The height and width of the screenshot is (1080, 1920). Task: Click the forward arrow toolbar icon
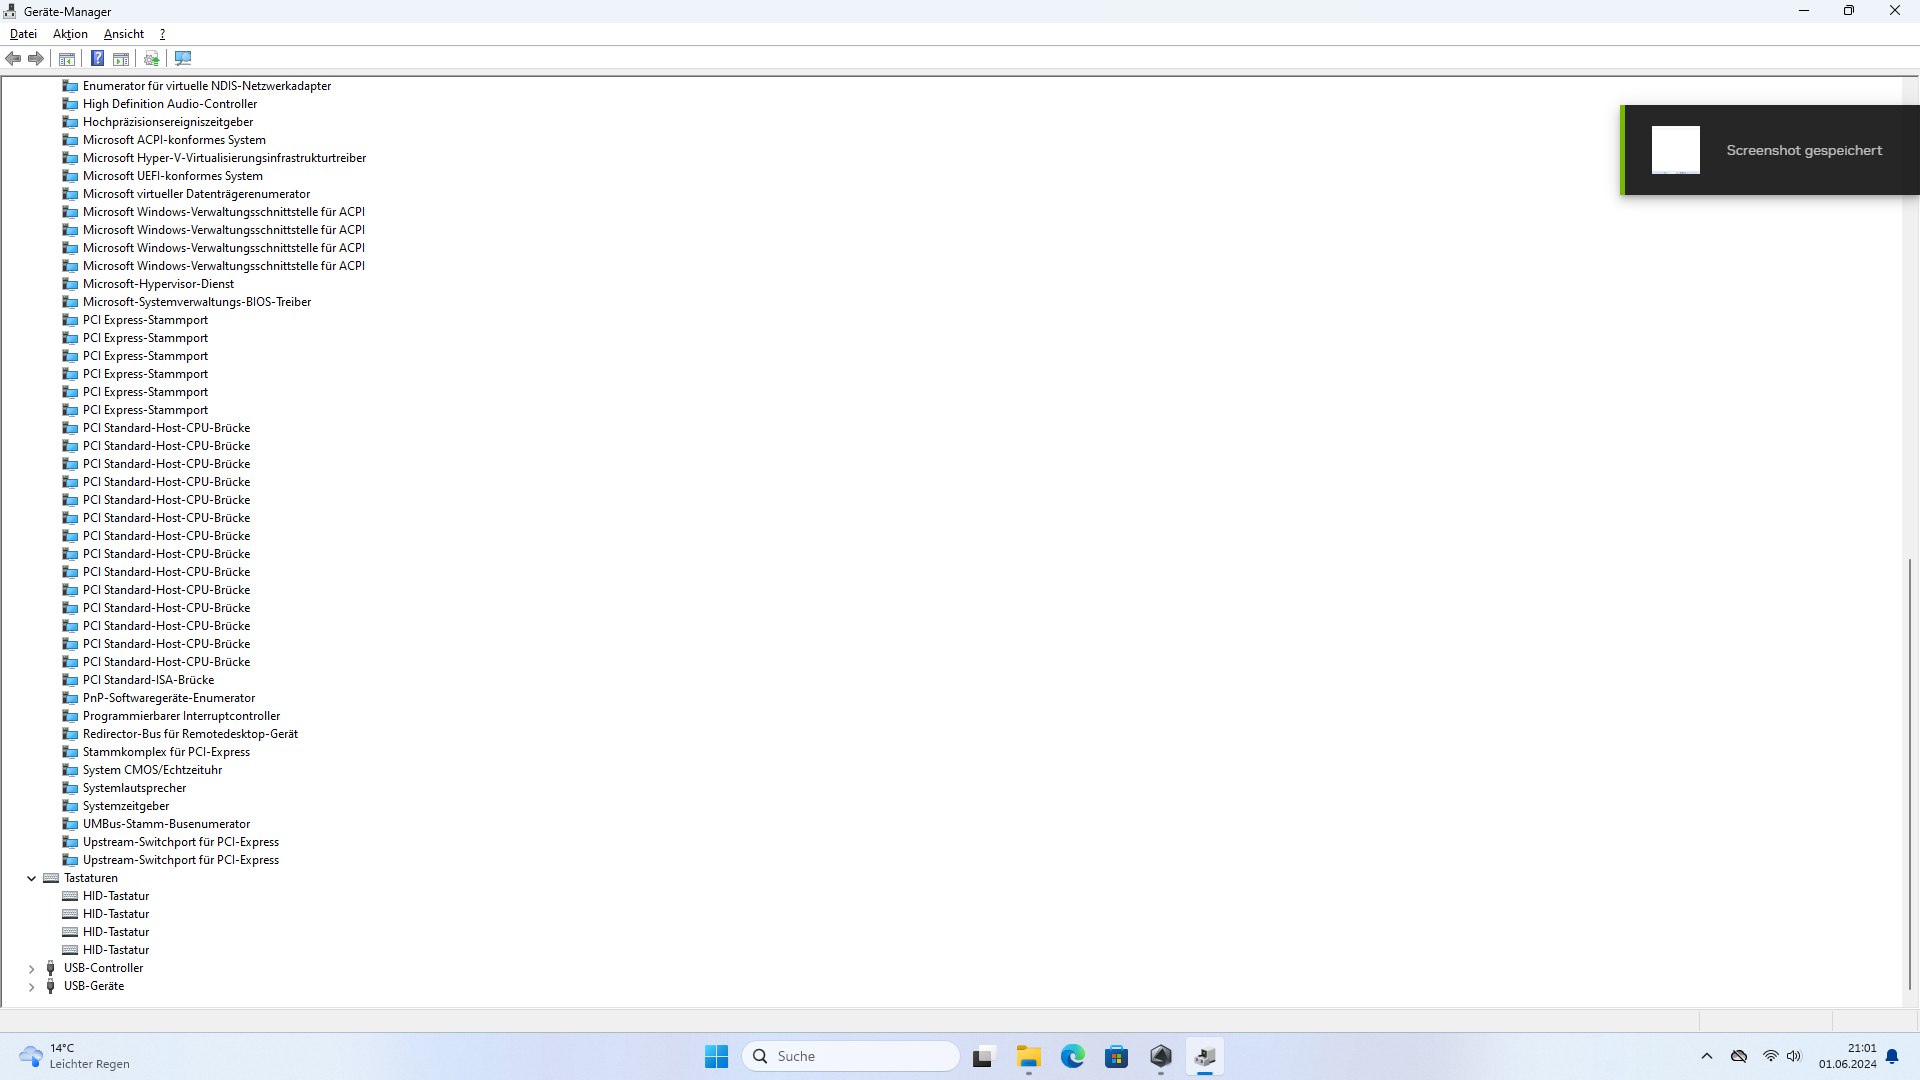point(36,59)
